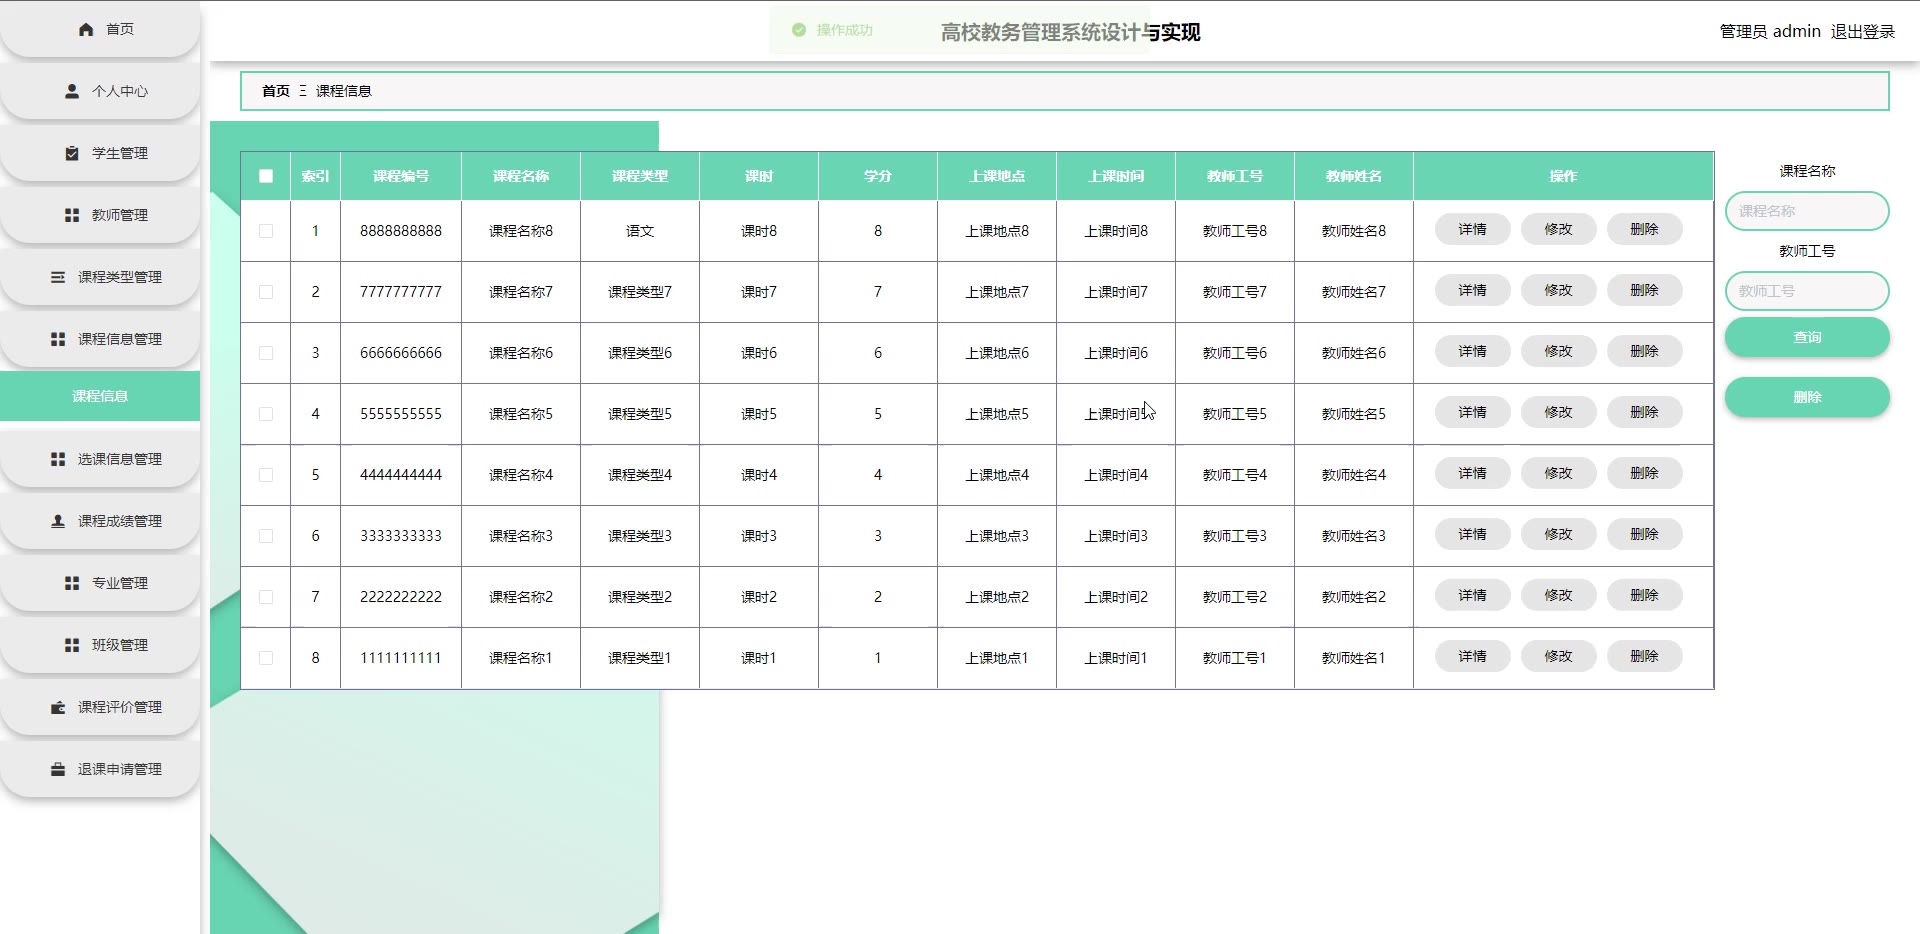The width and height of the screenshot is (1920, 934).
Task: Click the 上课地点3 cell
Action: tap(997, 536)
